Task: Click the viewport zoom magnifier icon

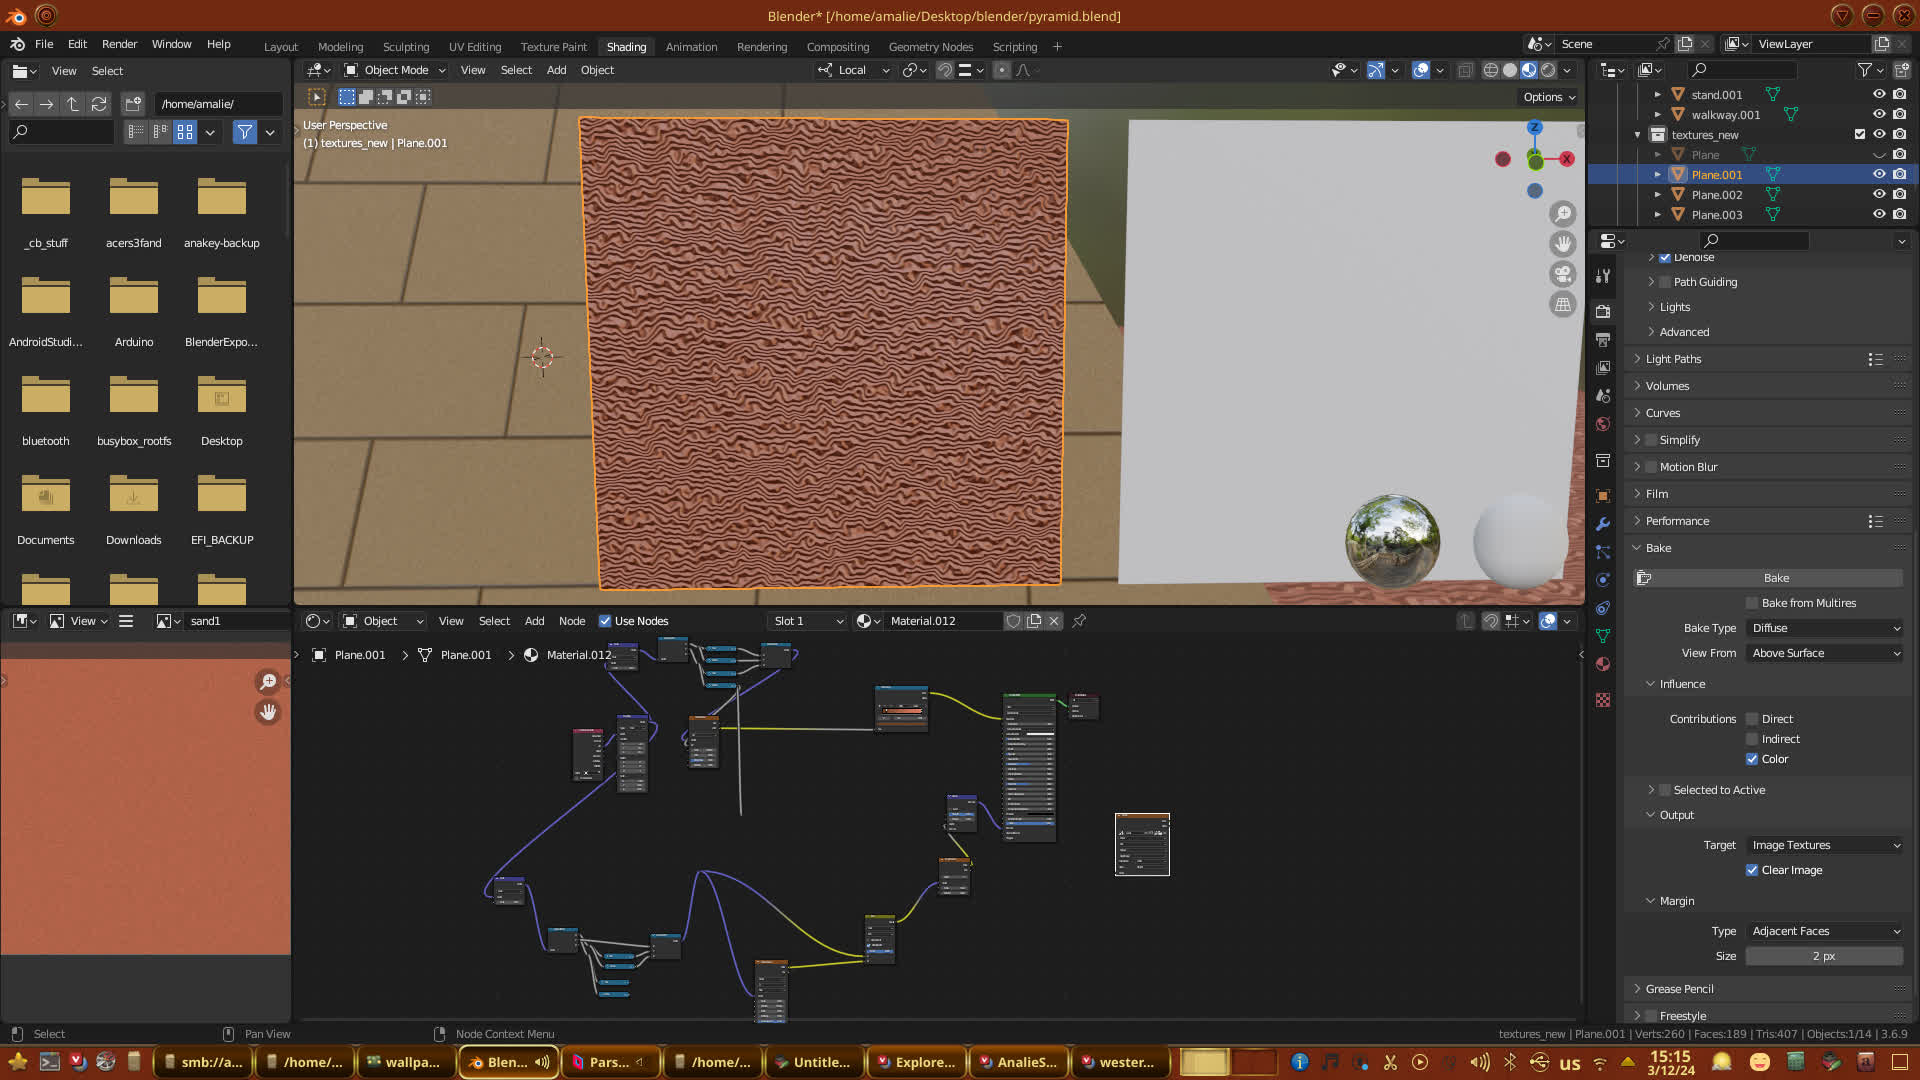Action: 1562,214
